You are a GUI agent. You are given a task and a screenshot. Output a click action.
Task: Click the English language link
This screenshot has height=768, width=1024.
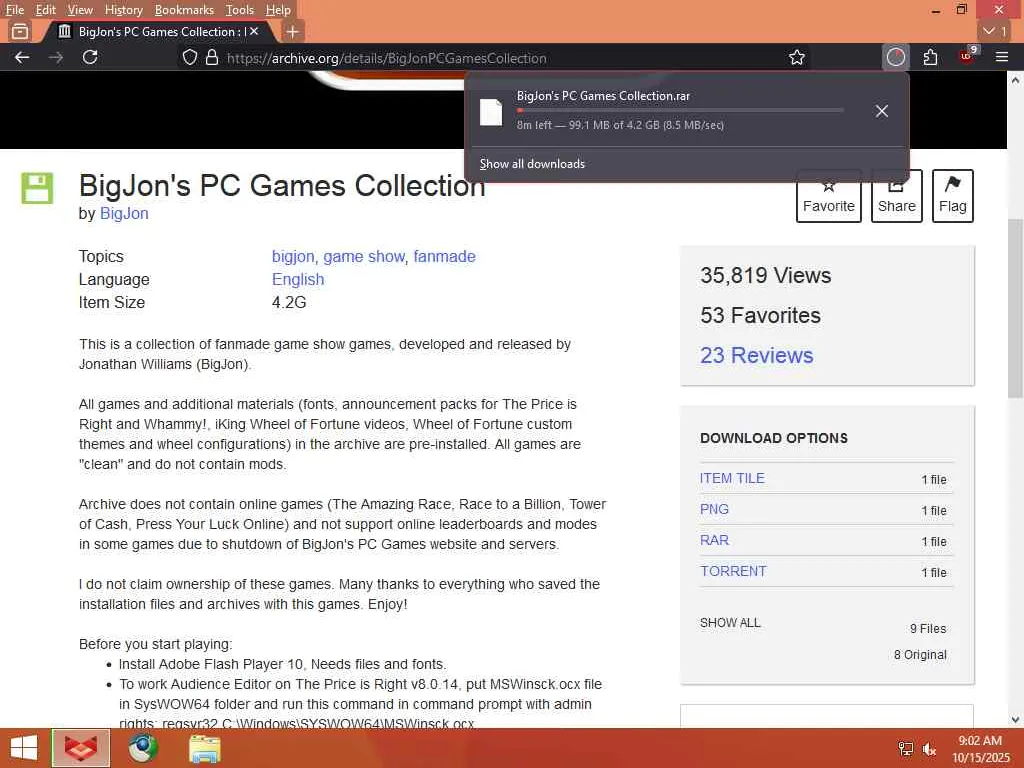coord(298,280)
